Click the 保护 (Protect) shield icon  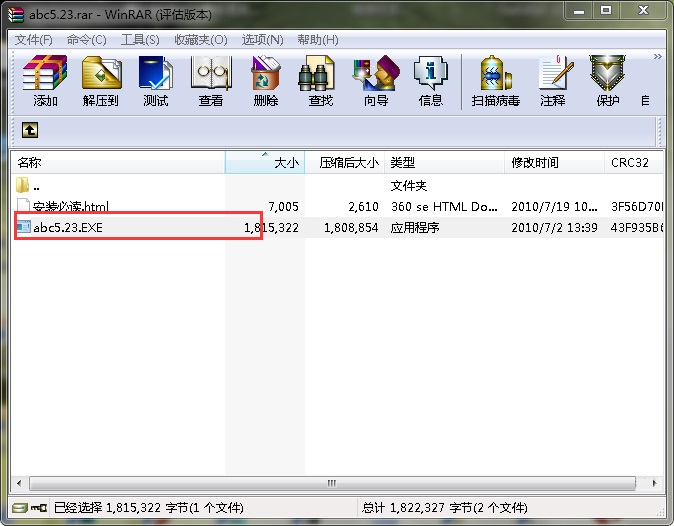tap(607, 80)
